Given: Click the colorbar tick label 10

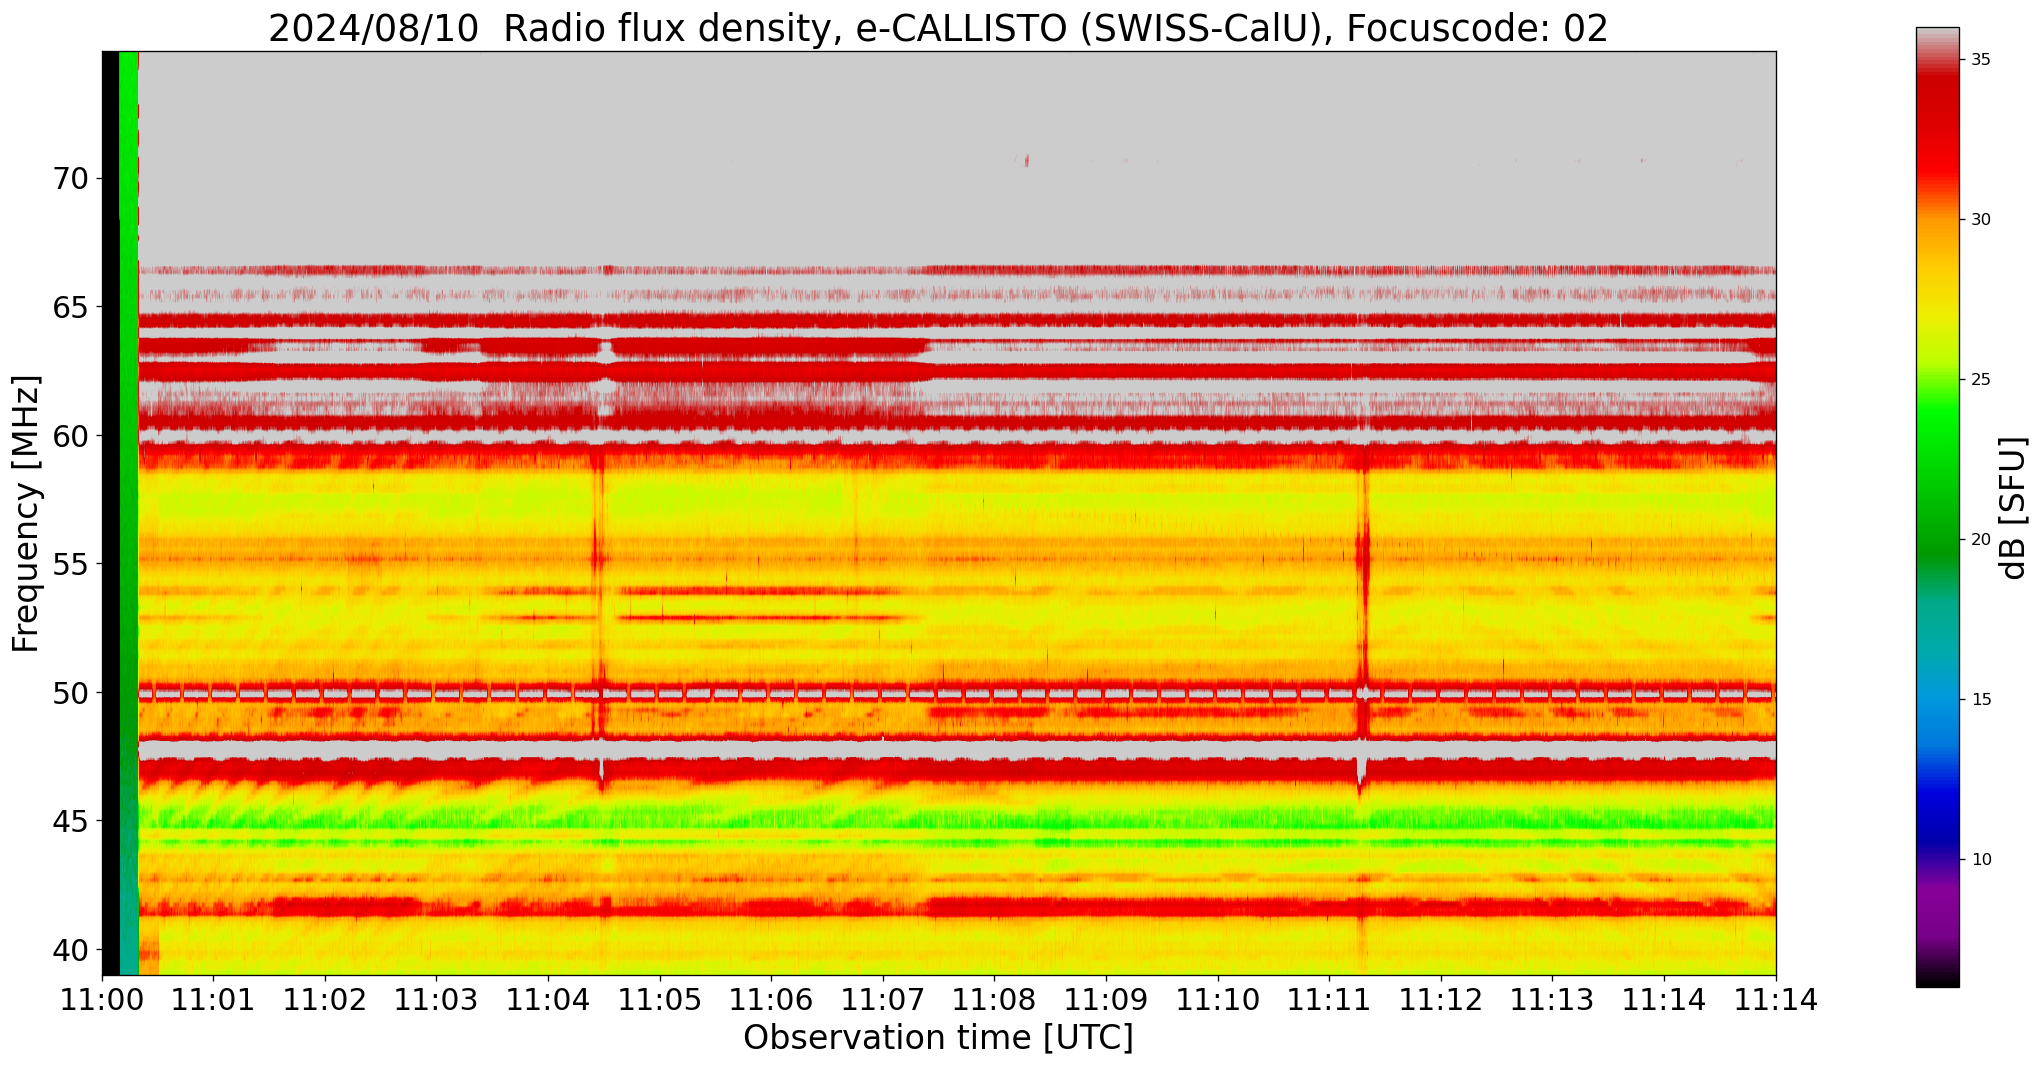Looking at the screenshot, I should tap(1980, 860).
